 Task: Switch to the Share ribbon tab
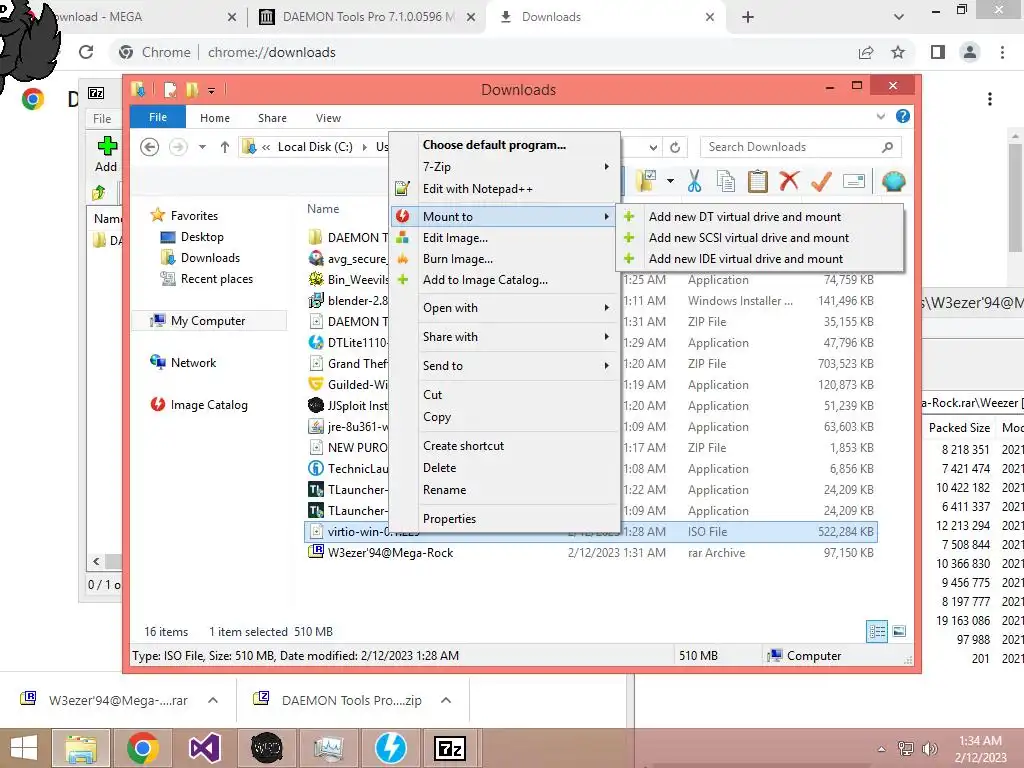point(272,118)
